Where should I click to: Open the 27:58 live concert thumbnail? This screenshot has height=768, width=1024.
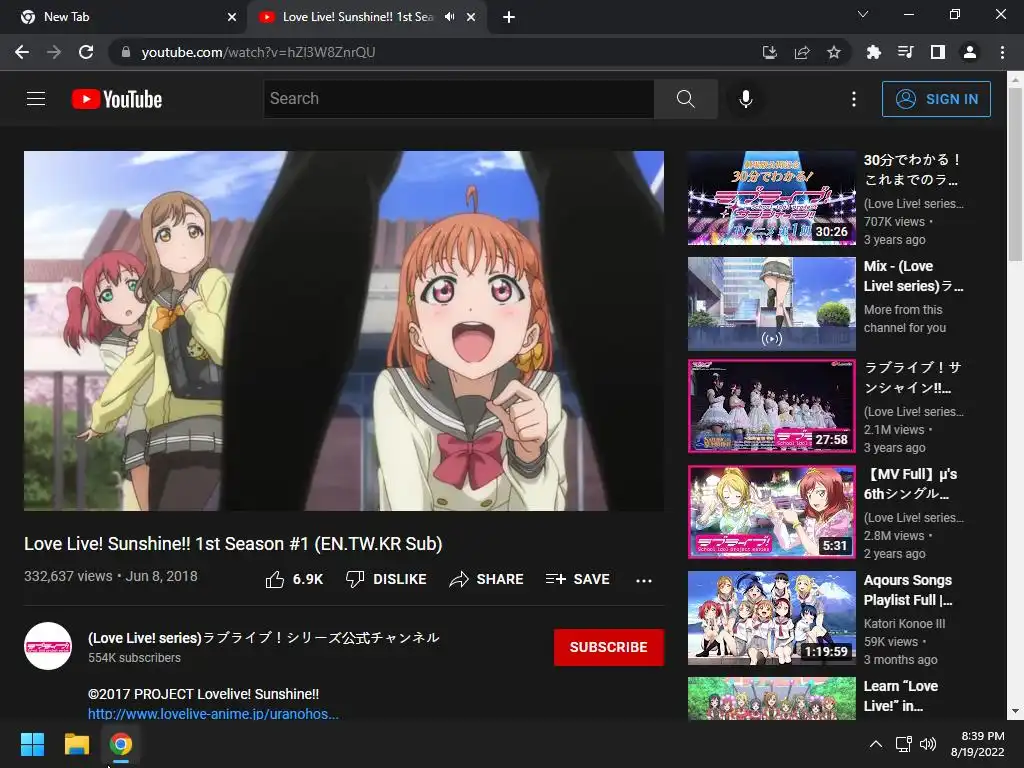coord(771,406)
